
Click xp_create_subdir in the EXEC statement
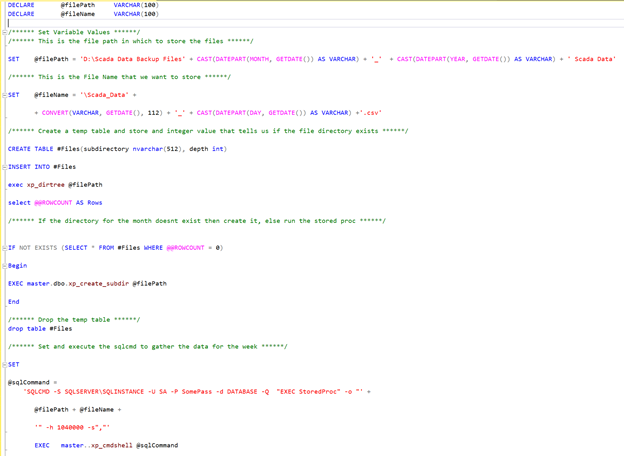[99, 283]
